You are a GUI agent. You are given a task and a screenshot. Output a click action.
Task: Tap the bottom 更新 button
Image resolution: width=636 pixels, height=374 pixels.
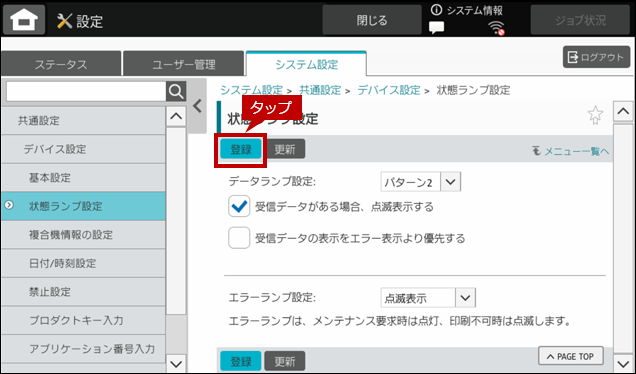pos(285,361)
